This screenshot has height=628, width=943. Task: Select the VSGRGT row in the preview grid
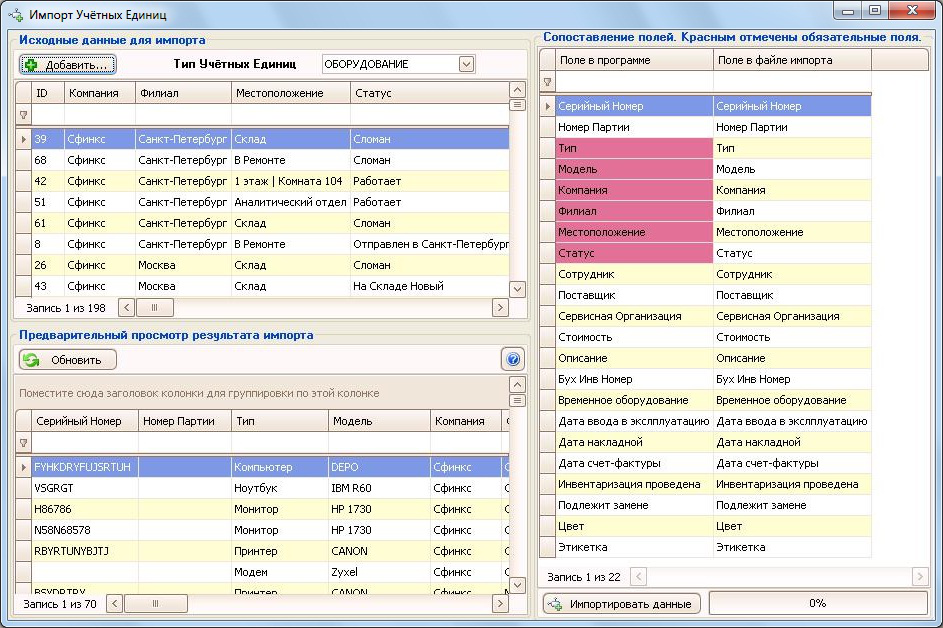pyautogui.click(x=84, y=488)
